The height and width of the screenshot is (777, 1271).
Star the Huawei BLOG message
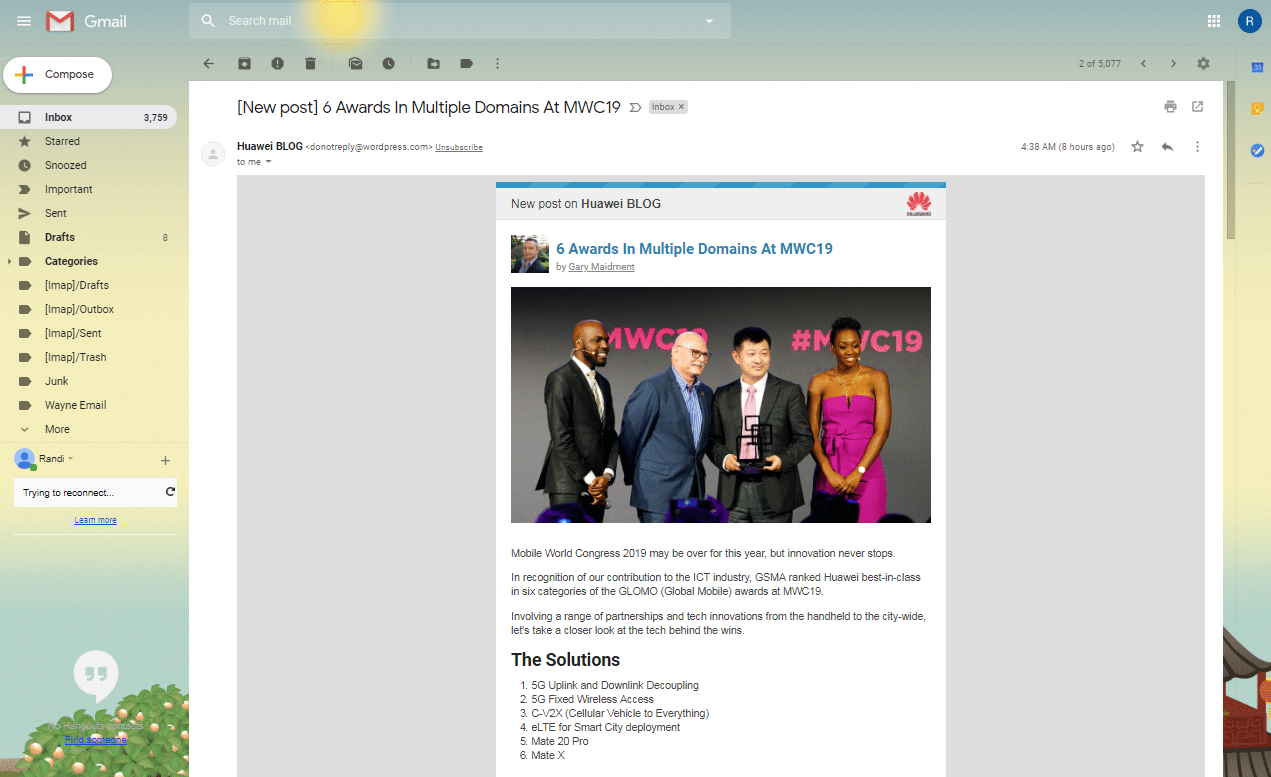(1137, 147)
